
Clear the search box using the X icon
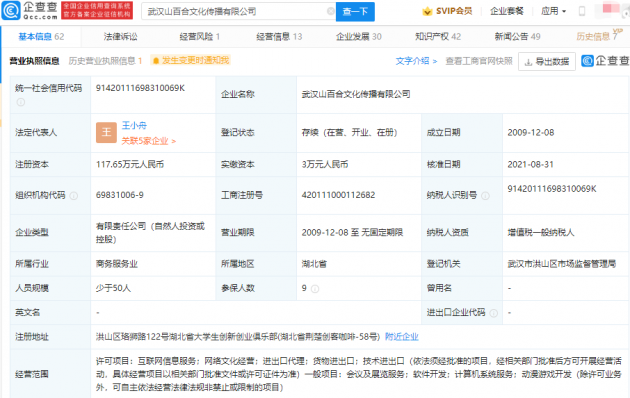point(331,11)
